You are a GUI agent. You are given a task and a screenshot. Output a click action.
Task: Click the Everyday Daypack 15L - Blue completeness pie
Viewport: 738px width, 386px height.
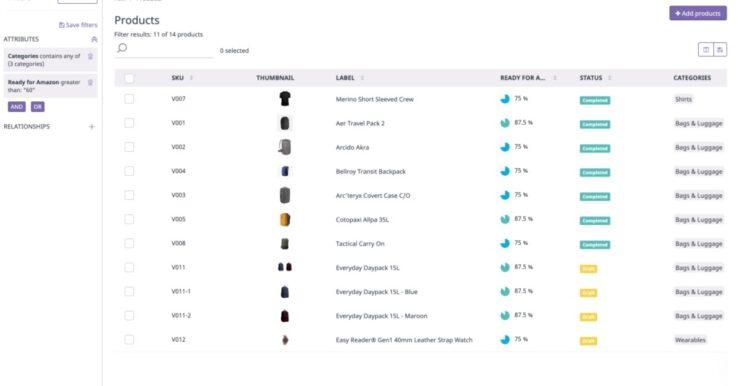pyautogui.click(x=505, y=291)
